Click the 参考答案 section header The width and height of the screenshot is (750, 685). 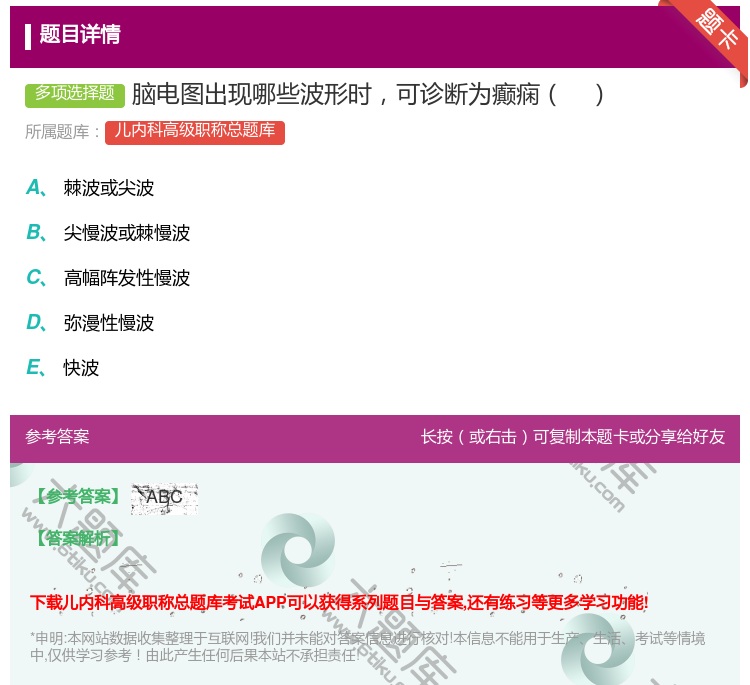pyautogui.click(x=57, y=437)
